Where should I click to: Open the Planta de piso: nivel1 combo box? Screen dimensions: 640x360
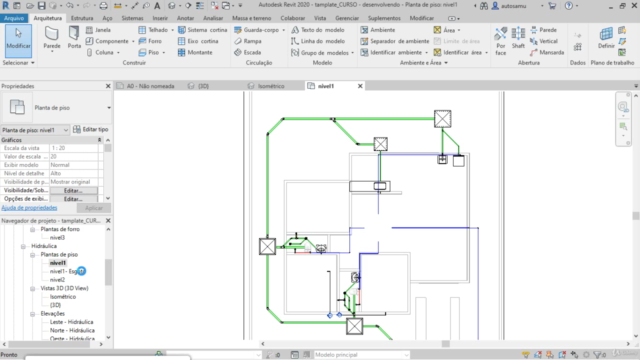pyautogui.click(x=35, y=130)
